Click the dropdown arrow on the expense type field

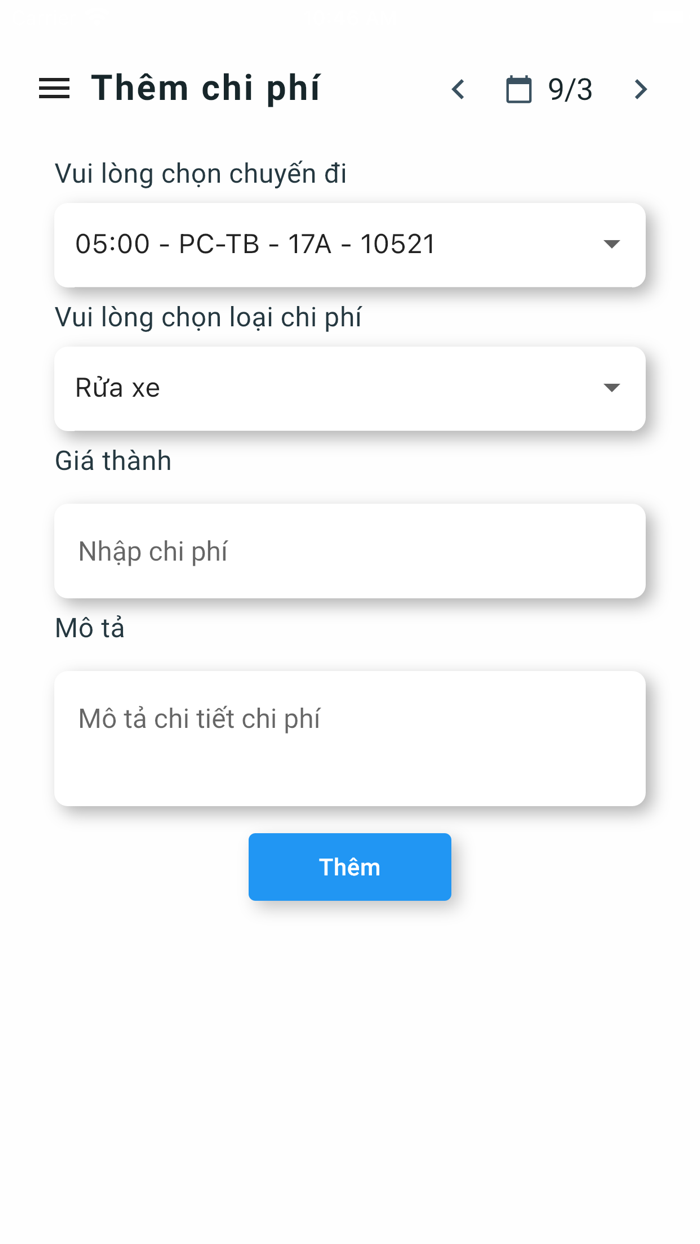click(611, 388)
